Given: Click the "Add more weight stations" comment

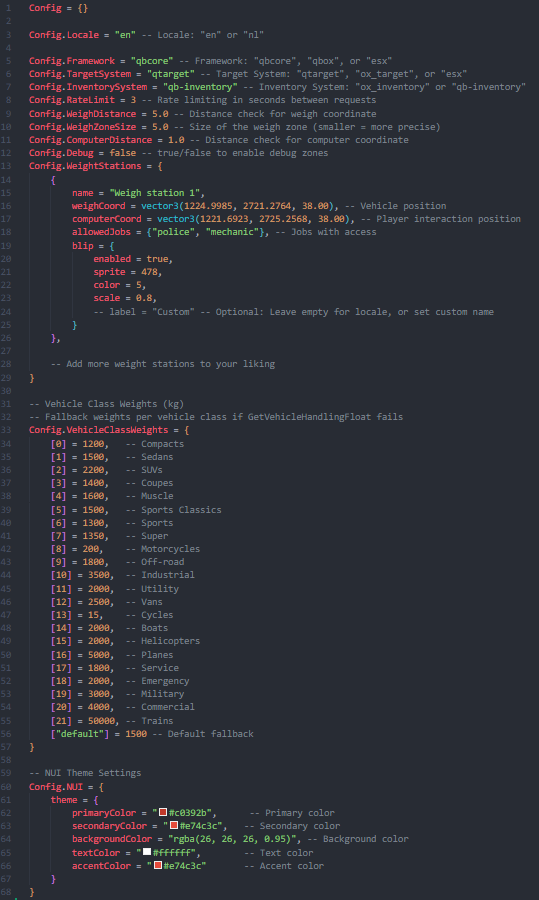Looking at the screenshot, I should [x=162, y=364].
